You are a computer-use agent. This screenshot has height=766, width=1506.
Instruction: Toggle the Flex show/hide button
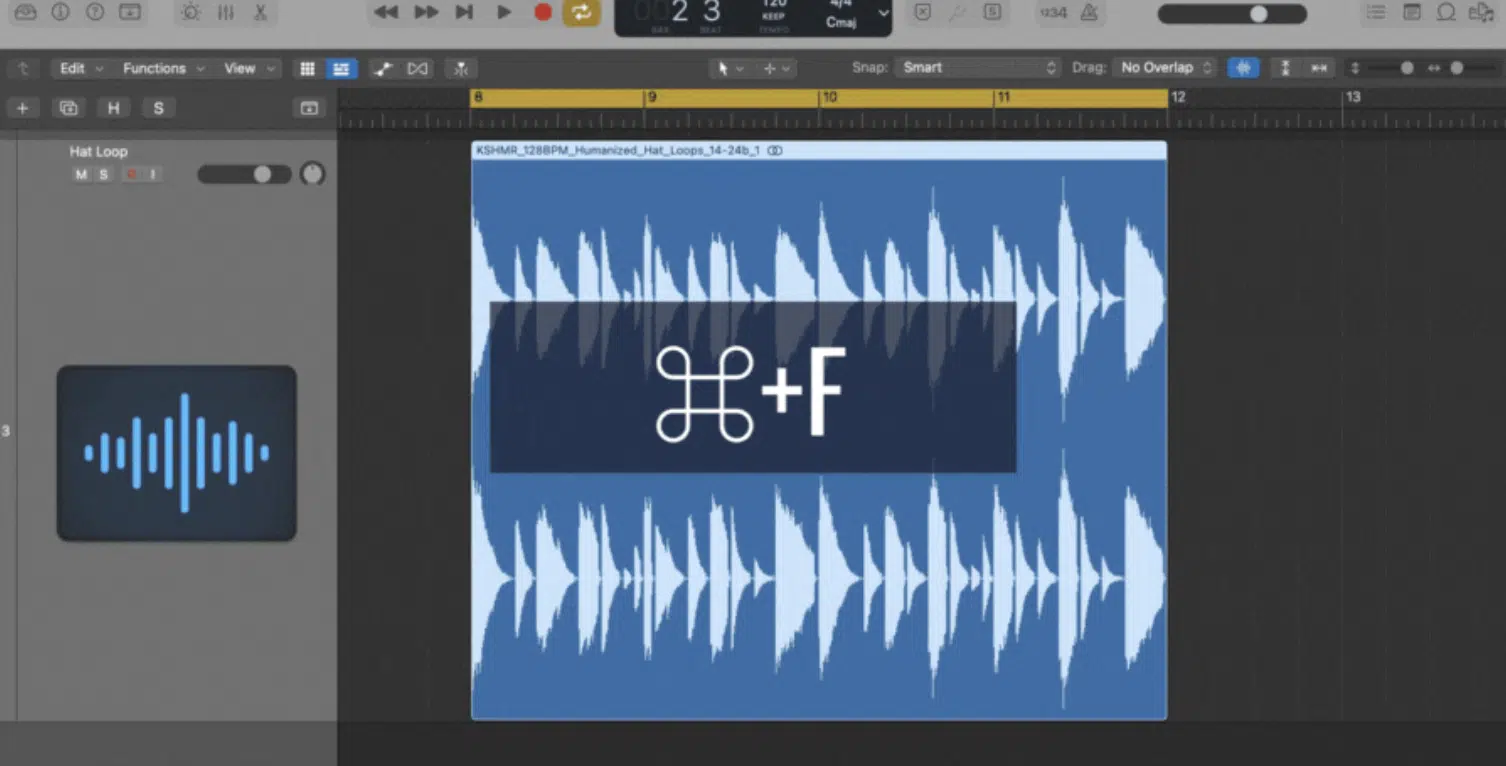418,68
